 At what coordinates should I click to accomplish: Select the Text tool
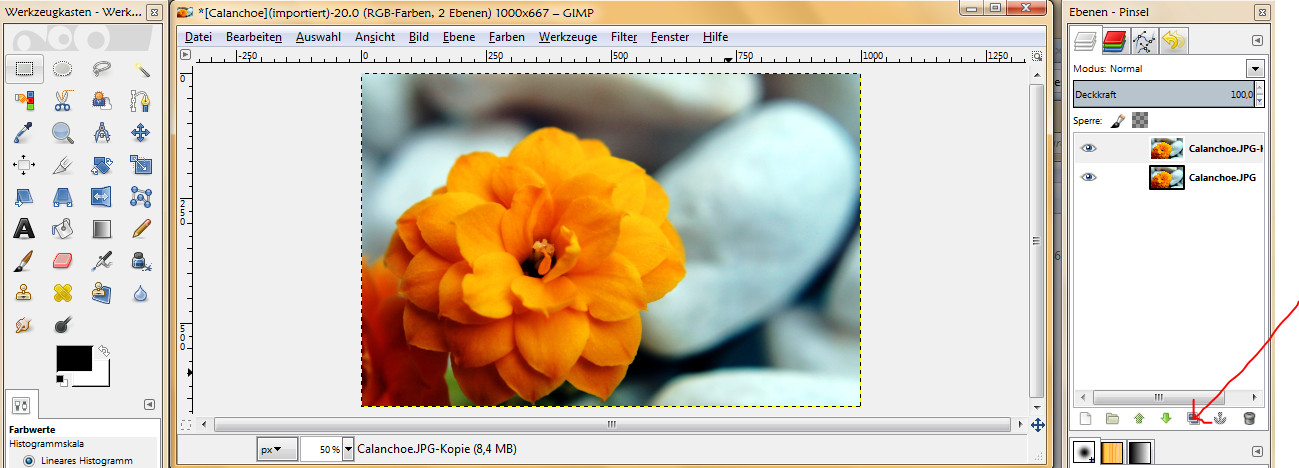24,229
